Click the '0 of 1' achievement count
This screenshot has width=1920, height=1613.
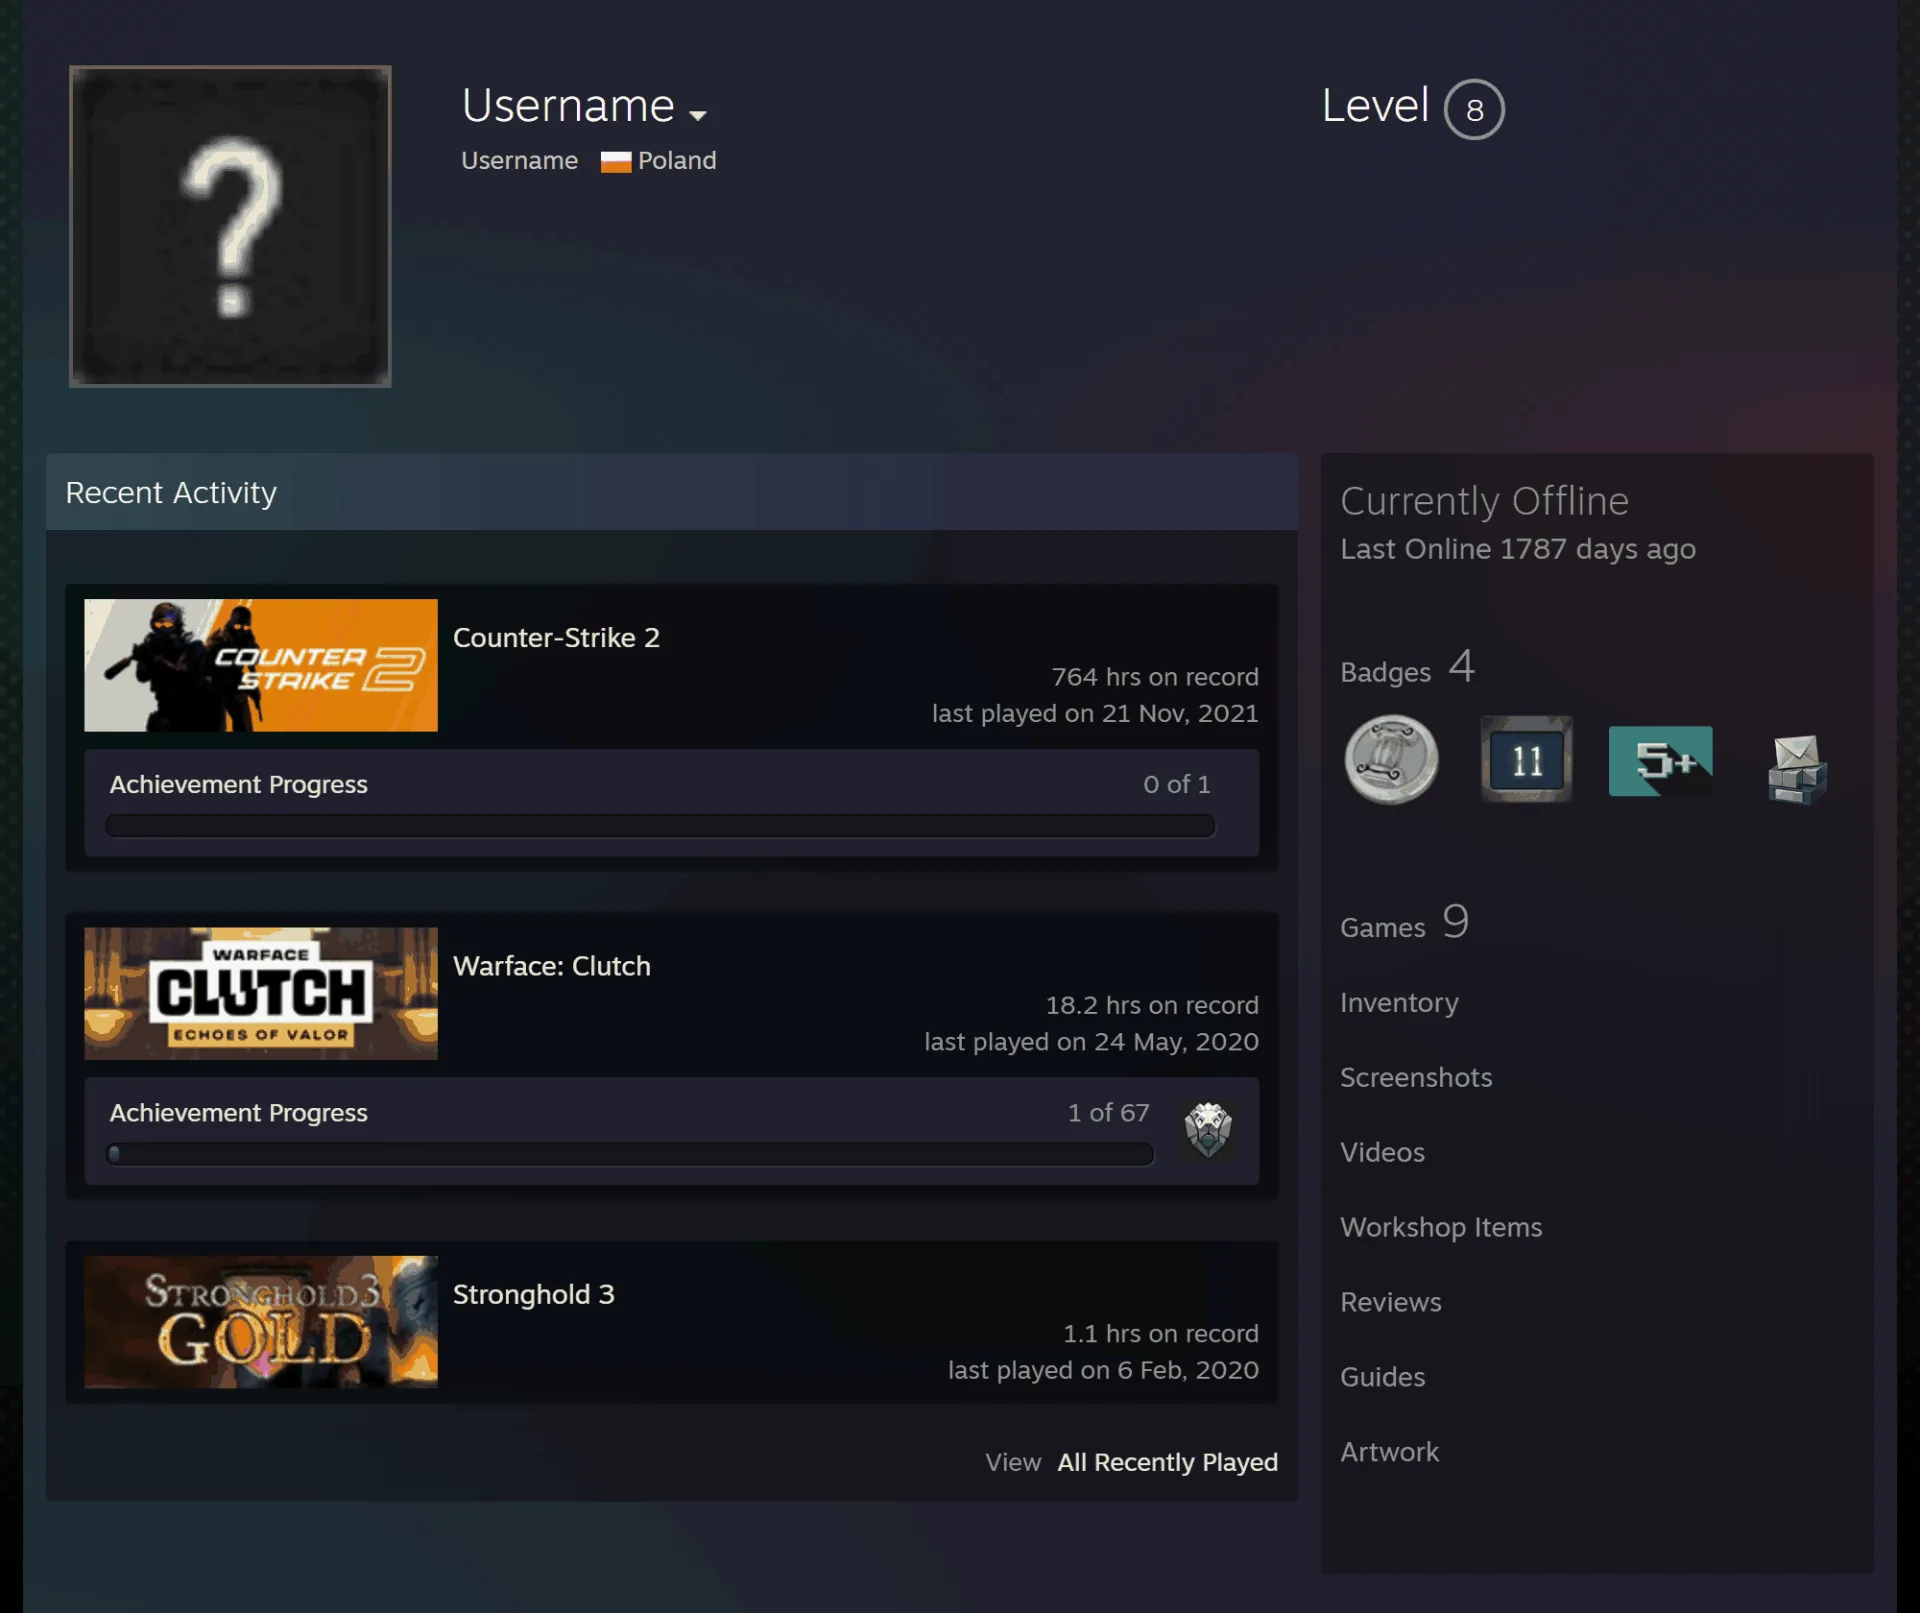1176,784
